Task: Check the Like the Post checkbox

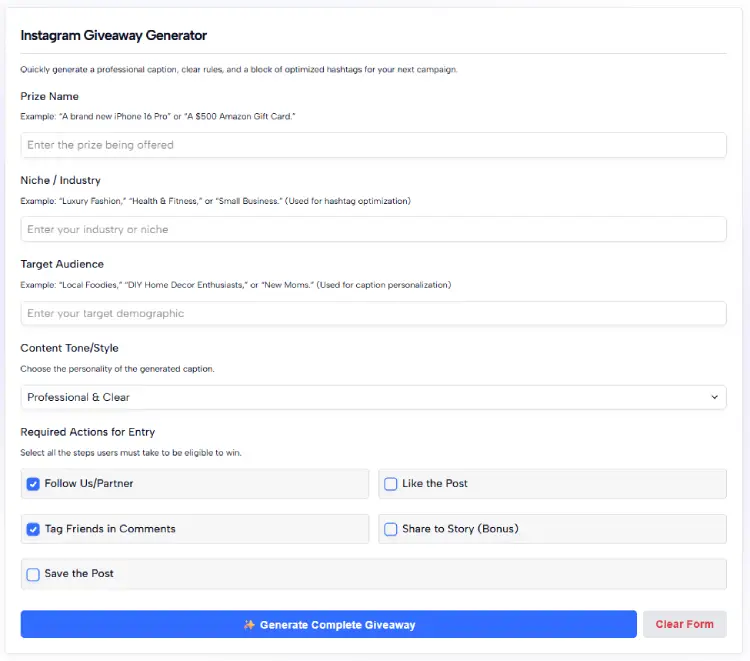Action: pos(391,484)
